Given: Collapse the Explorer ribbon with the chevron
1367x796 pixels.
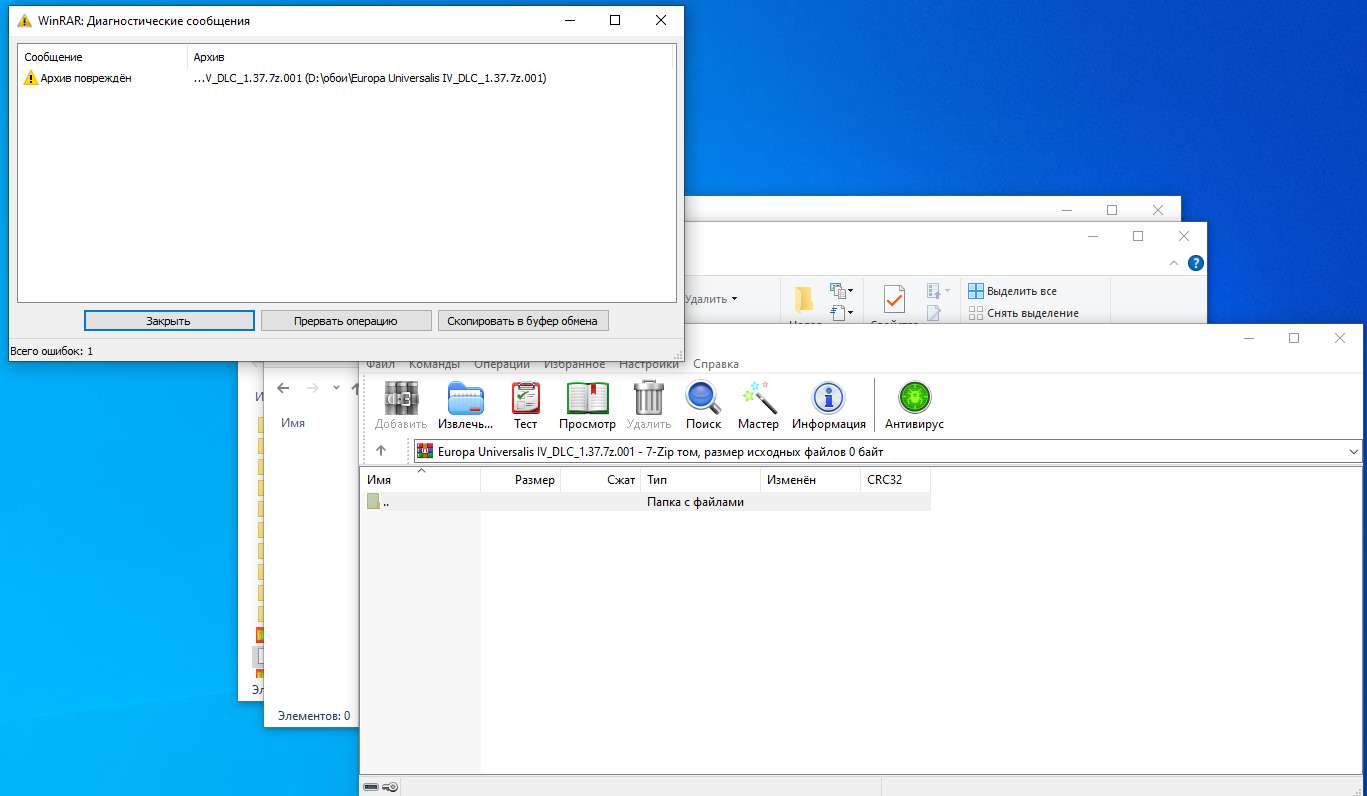Looking at the screenshot, I should tap(1176, 263).
